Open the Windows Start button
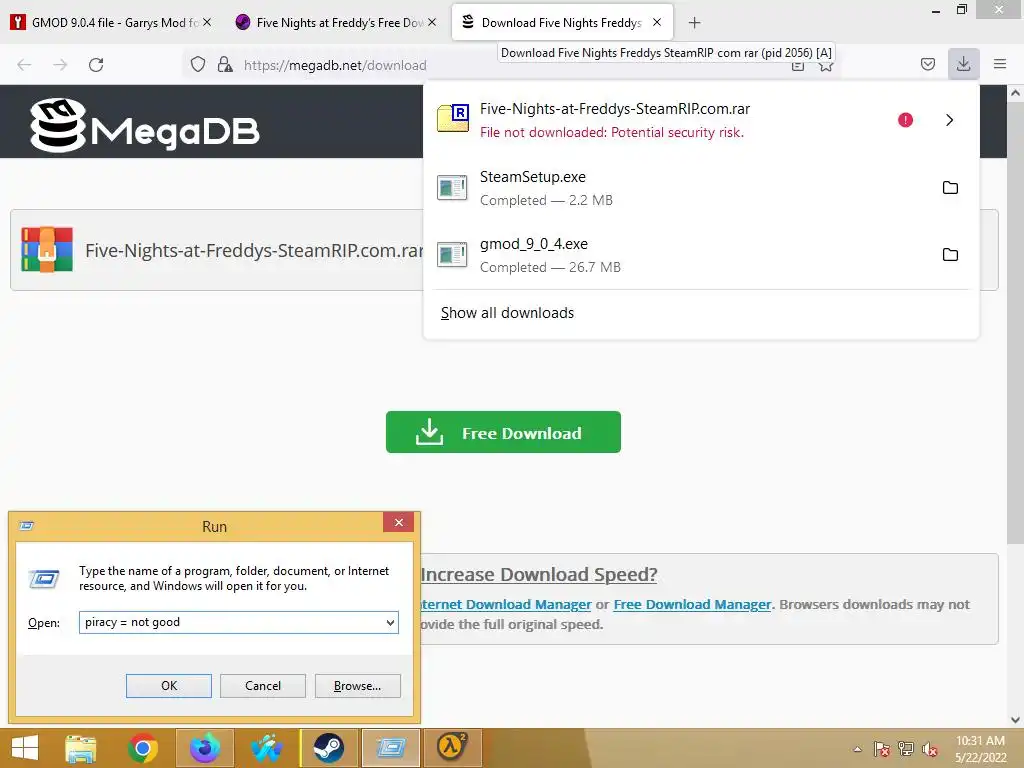The width and height of the screenshot is (1024, 768). pos(25,748)
